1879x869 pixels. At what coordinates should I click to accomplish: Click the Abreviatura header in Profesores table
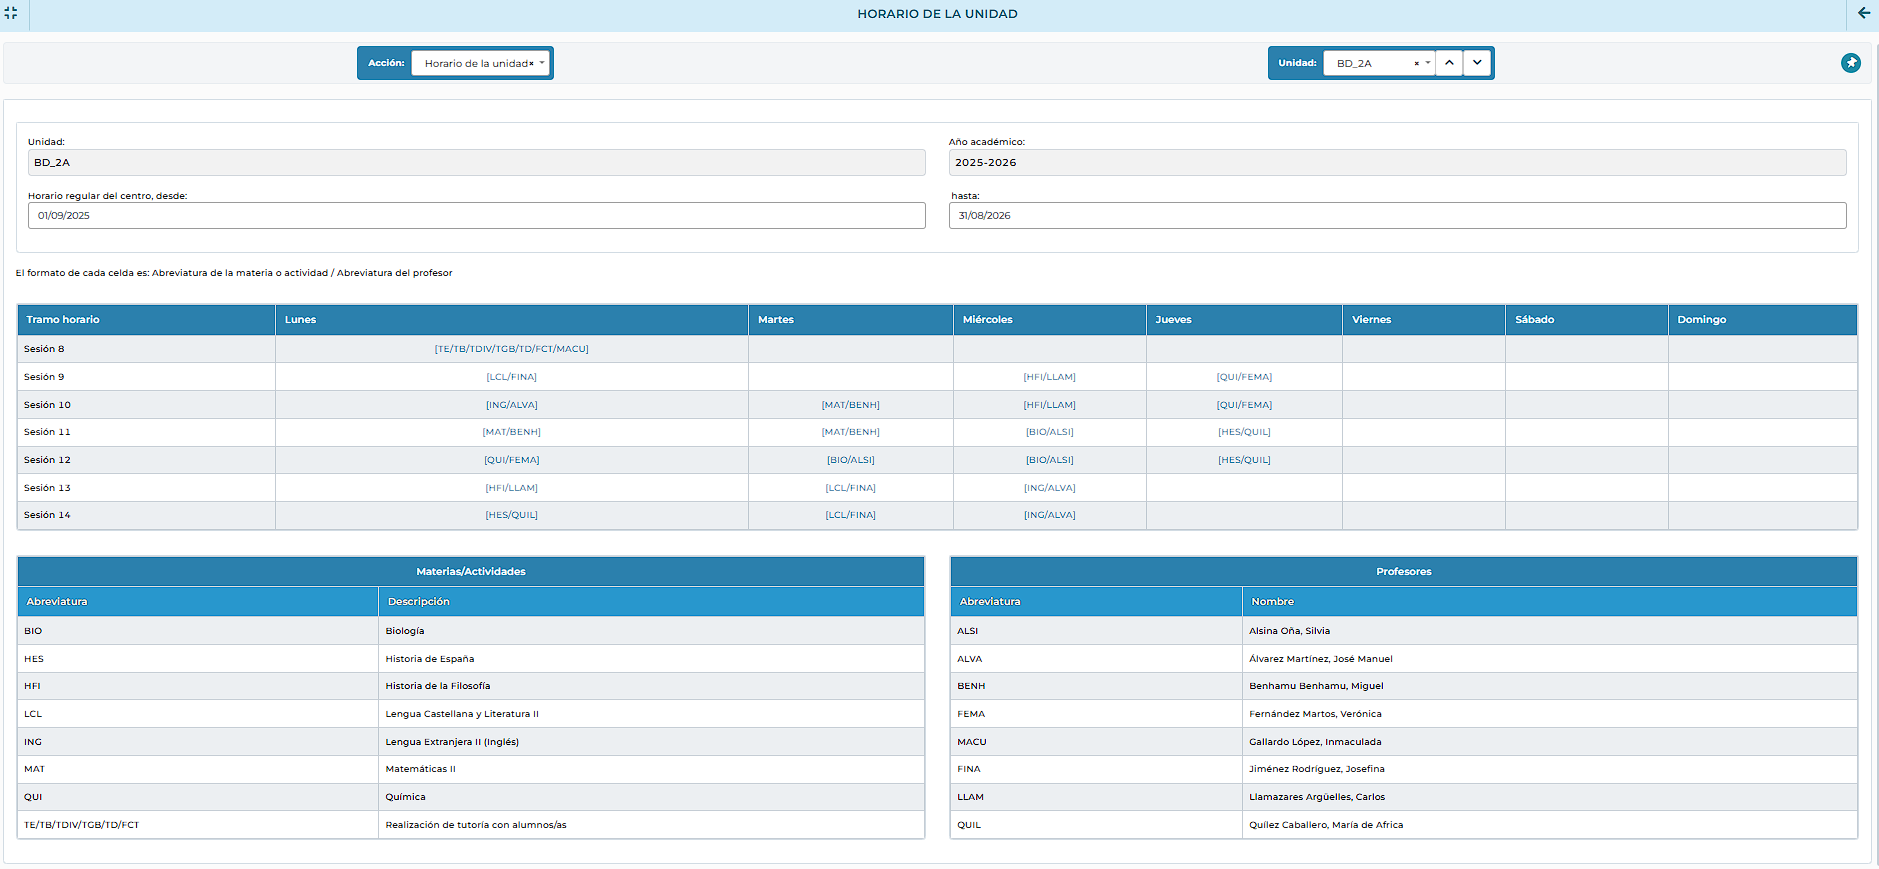pyautogui.click(x=990, y=602)
